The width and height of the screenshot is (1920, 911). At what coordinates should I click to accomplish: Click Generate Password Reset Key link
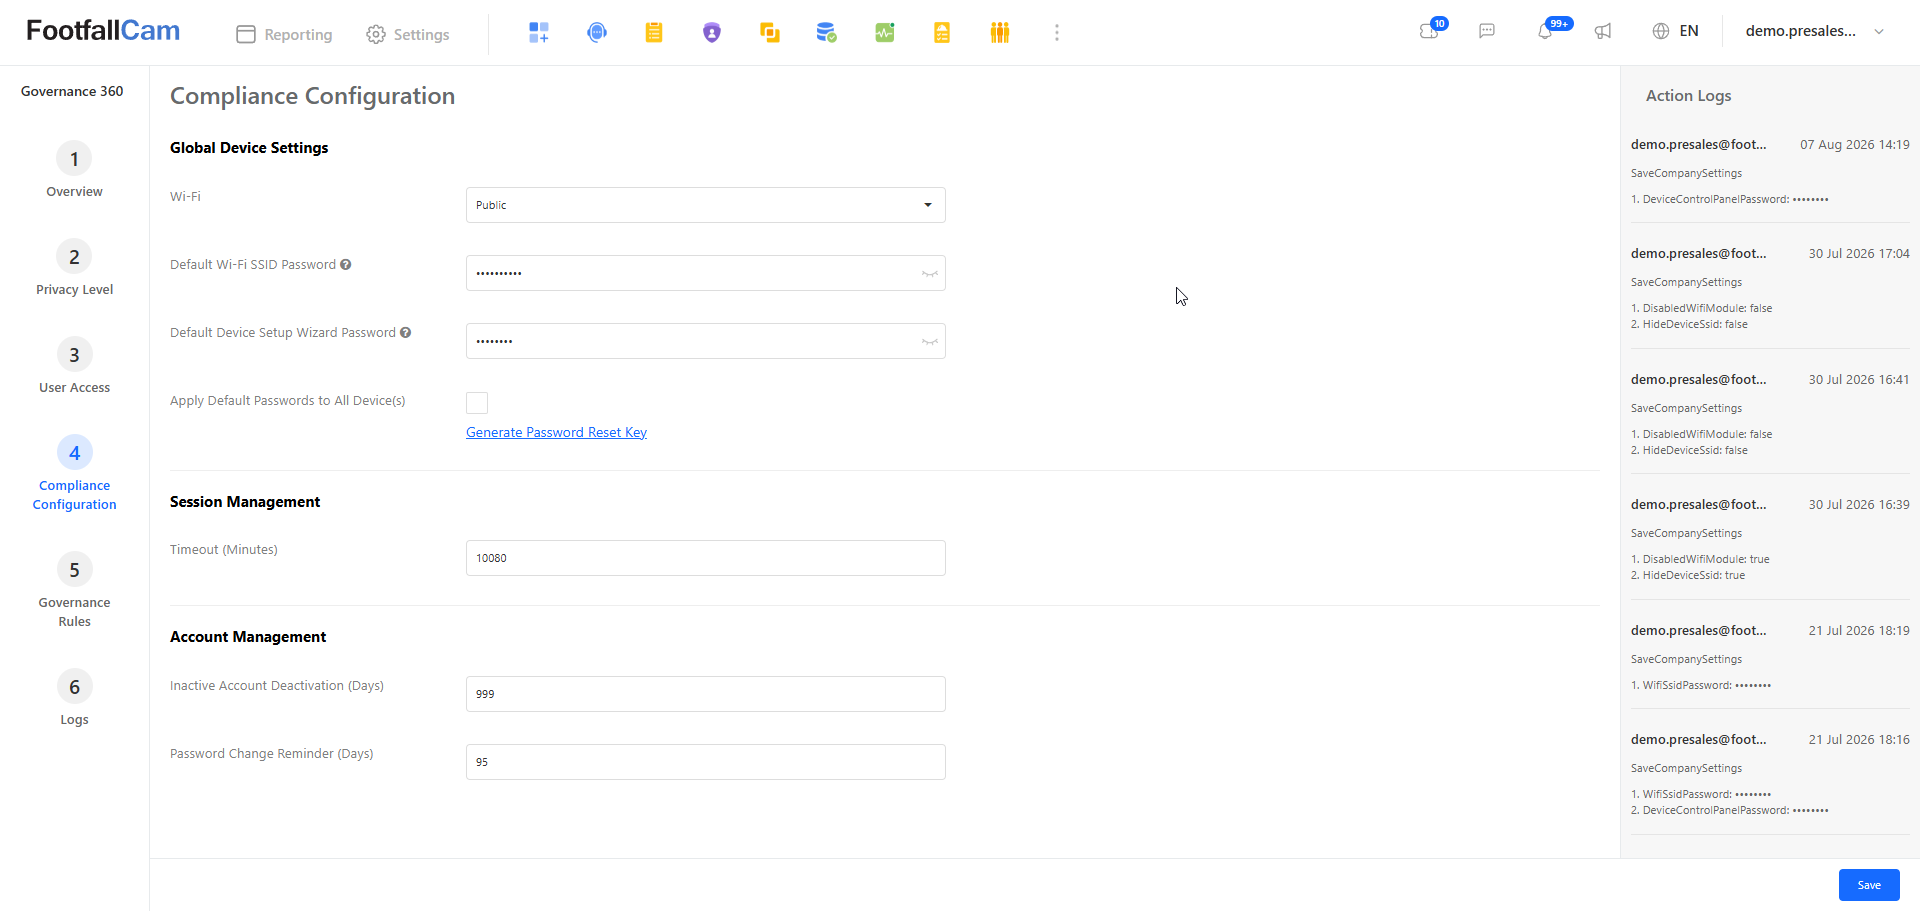(x=556, y=433)
